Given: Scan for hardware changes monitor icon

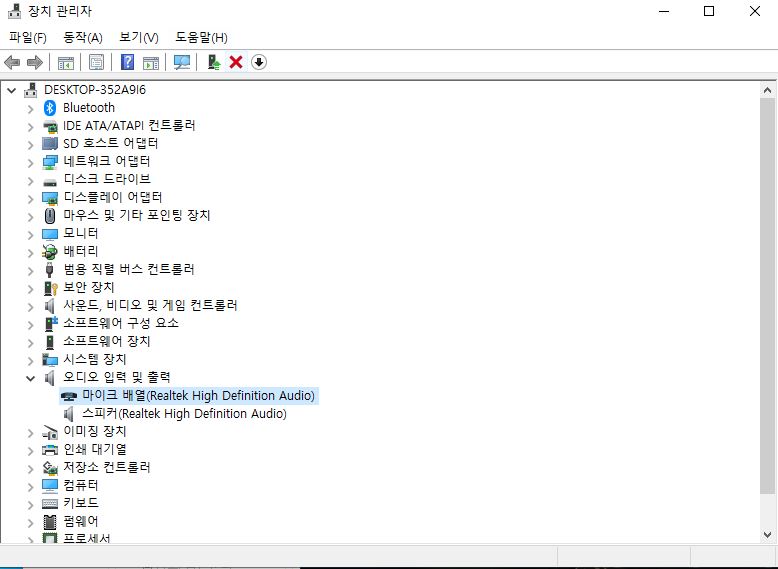Looking at the screenshot, I should pos(182,63).
